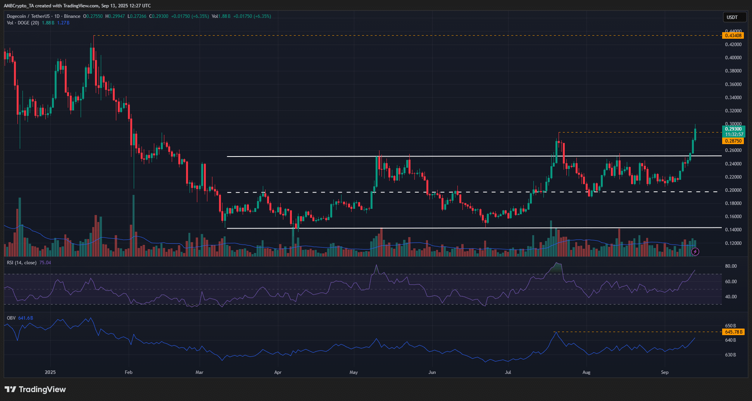Click the 0.20000 price scale label
Viewport: 752px width, 401px height.
733,190
